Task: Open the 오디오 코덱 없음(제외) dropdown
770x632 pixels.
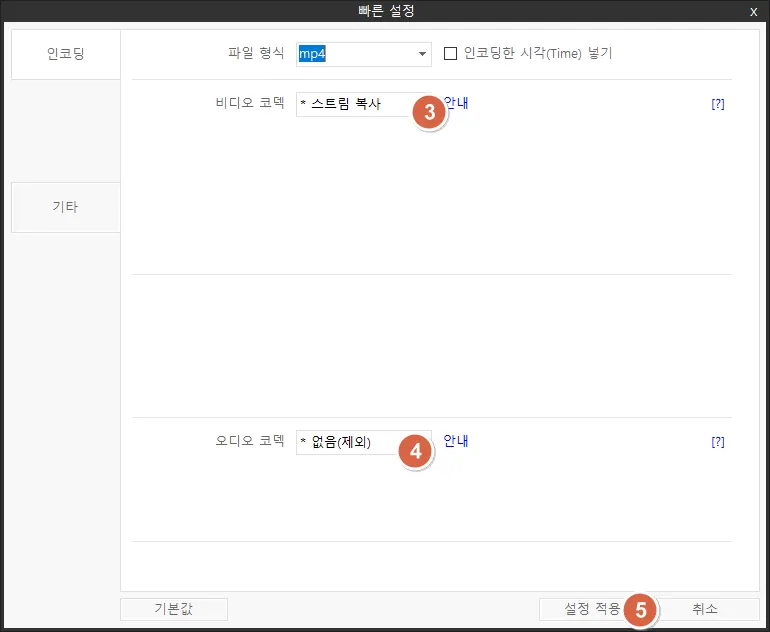Action: [364, 442]
